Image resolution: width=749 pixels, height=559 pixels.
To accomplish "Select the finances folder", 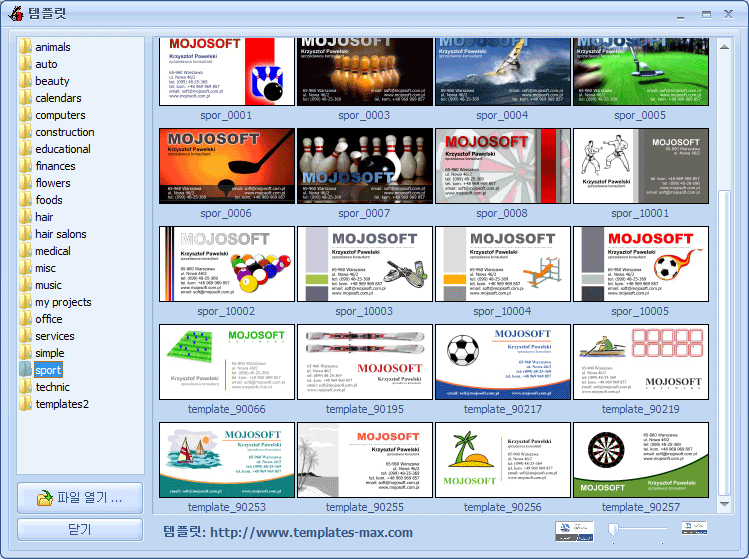I will pos(55,166).
